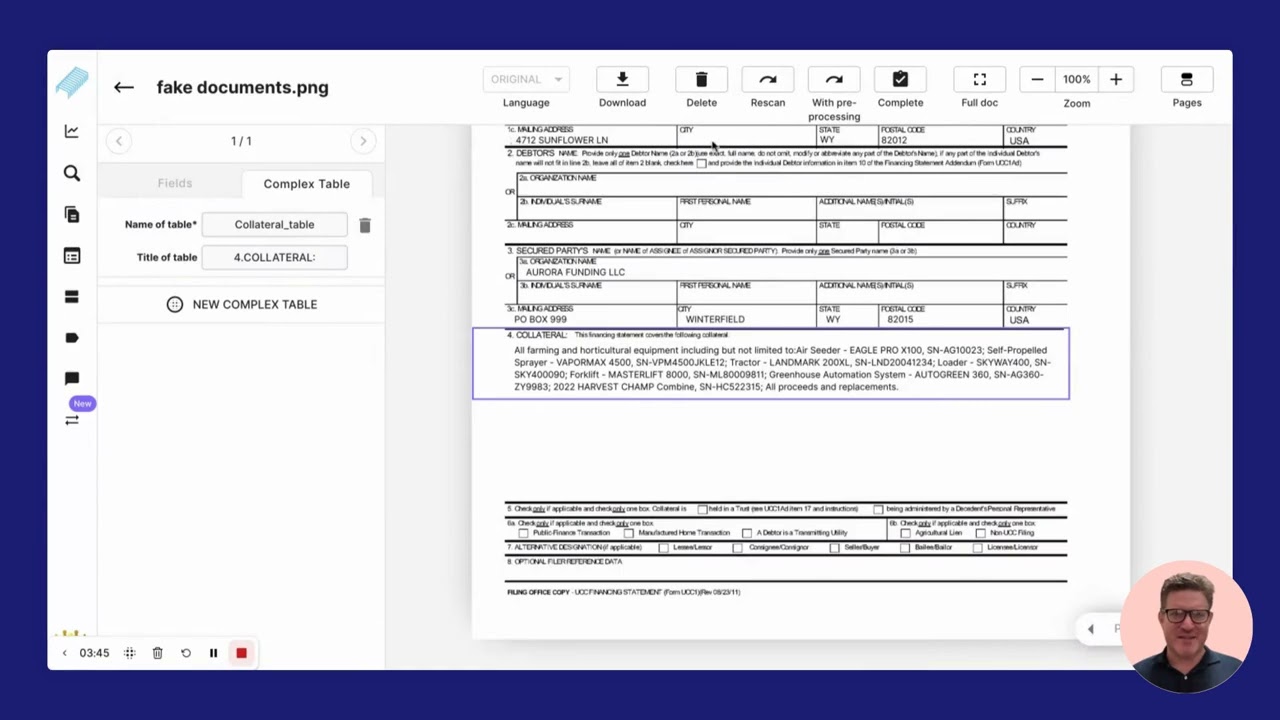This screenshot has width=1280, height=720.
Task: Check the 'held in a Trust' box
Action: [702, 509]
